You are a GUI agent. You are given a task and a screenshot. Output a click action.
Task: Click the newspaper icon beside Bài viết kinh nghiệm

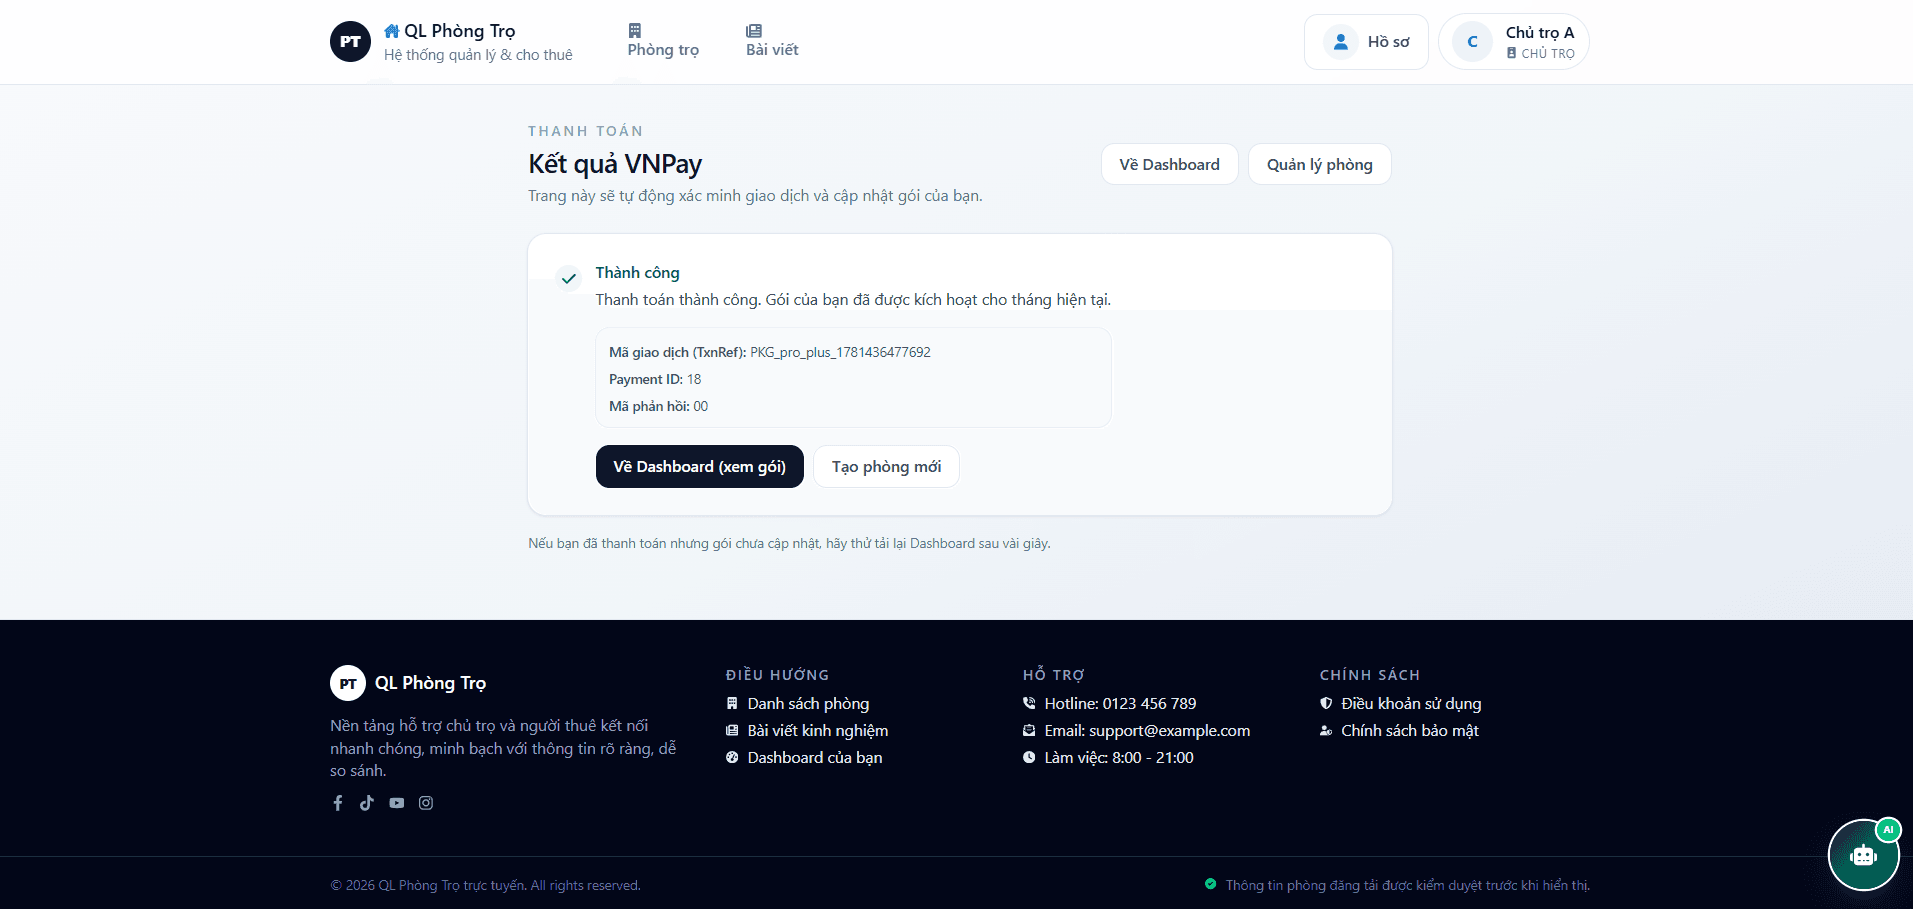(732, 731)
